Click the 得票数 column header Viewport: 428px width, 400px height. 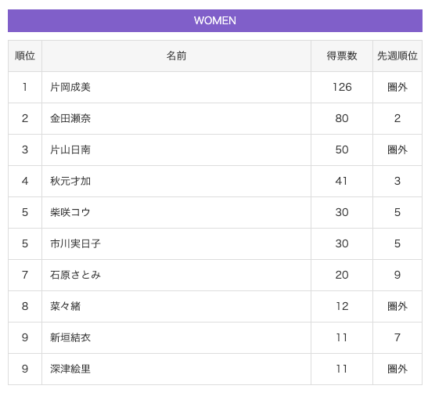click(342, 56)
